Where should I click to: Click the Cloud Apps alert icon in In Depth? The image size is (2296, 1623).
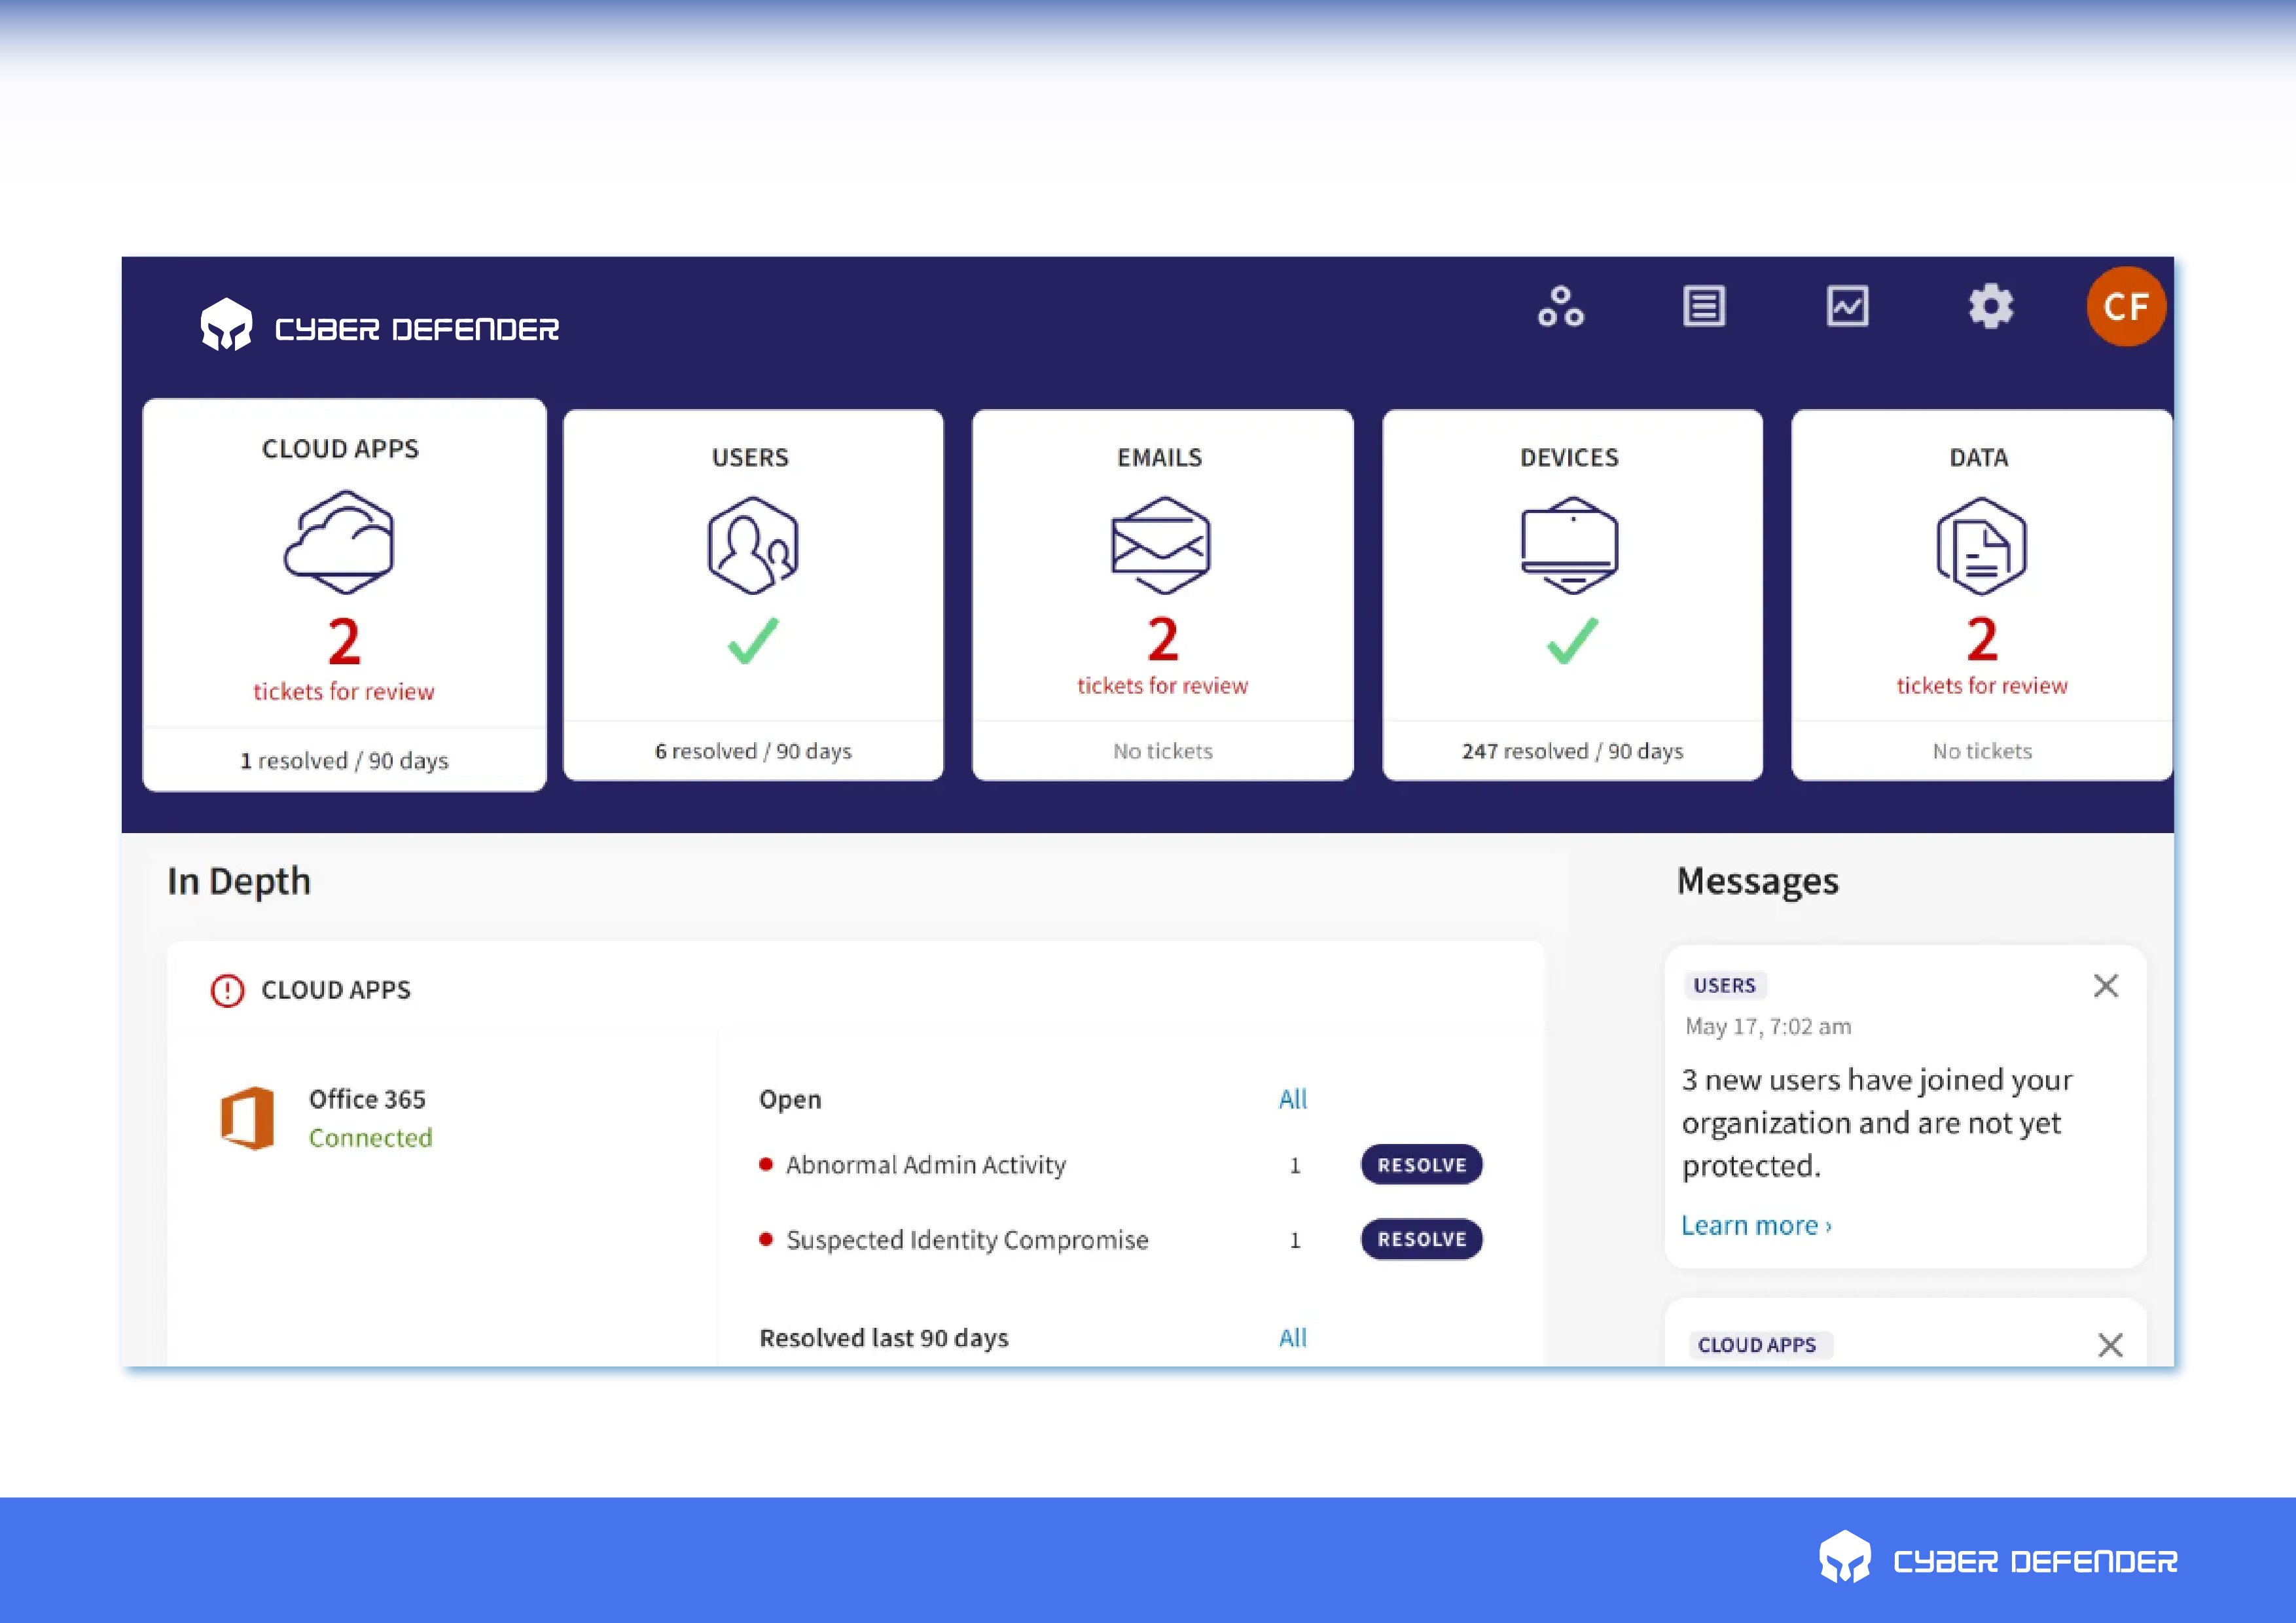228,989
